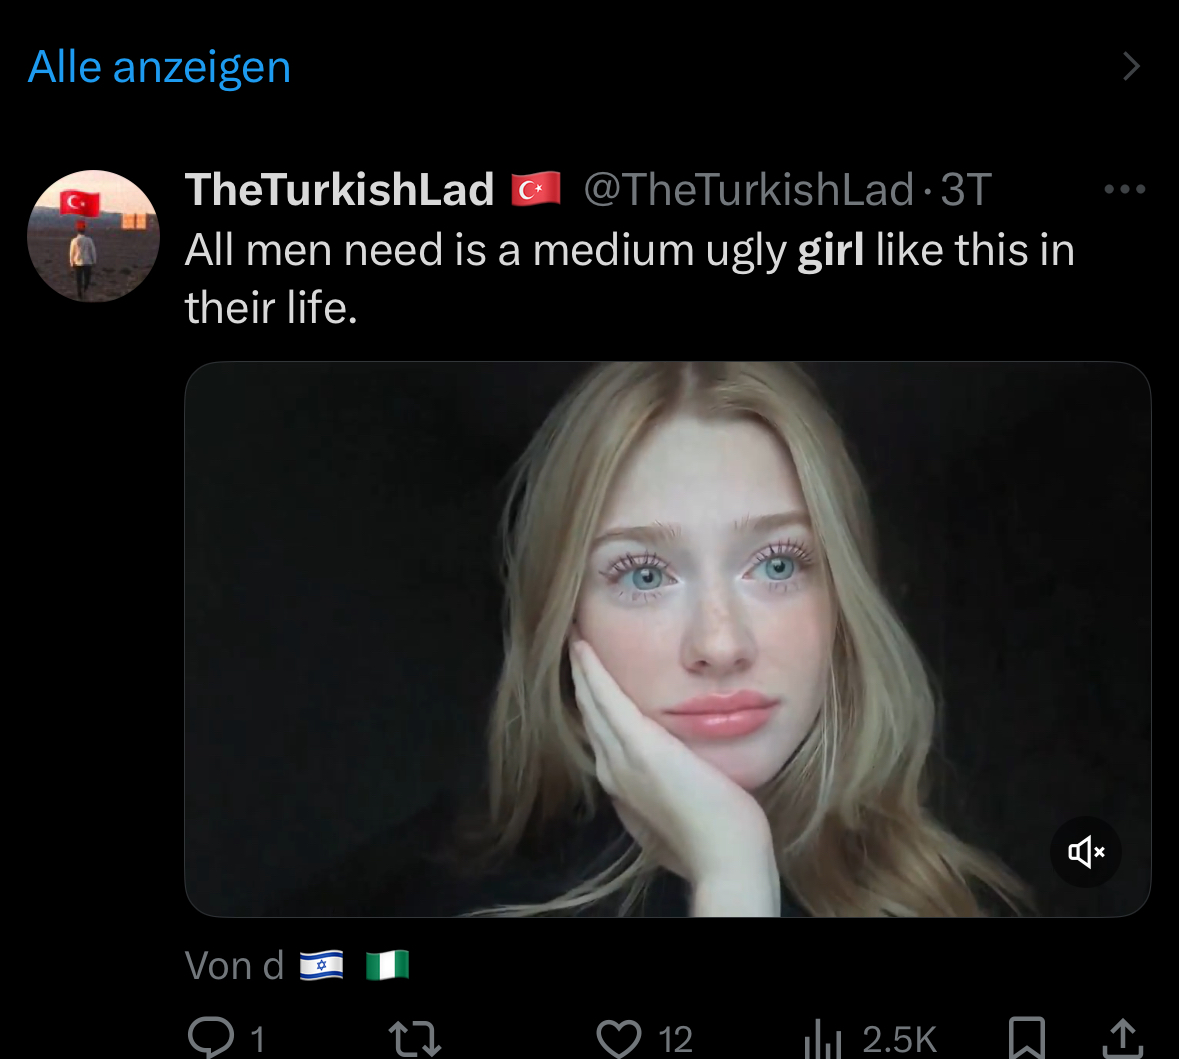This screenshot has width=1179, height=1059.
Task: Open the tweet's three-dot more options menu
Action: [x=1124, y=189]
